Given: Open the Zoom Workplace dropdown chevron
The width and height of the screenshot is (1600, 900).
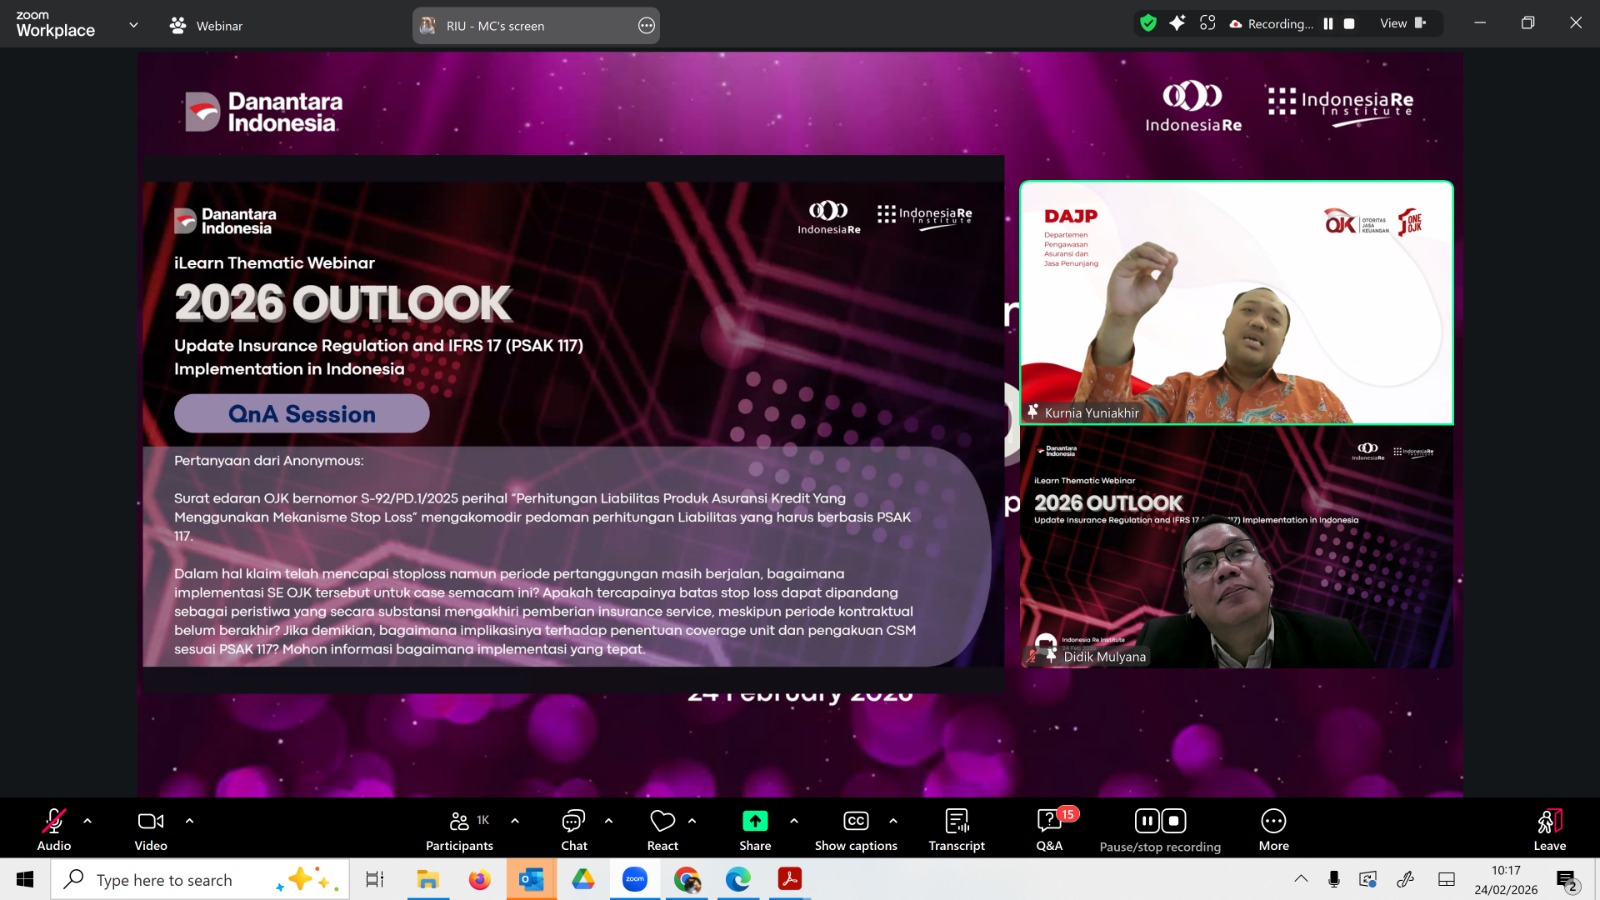Looking at the screenshot, I should click(133, 25).
